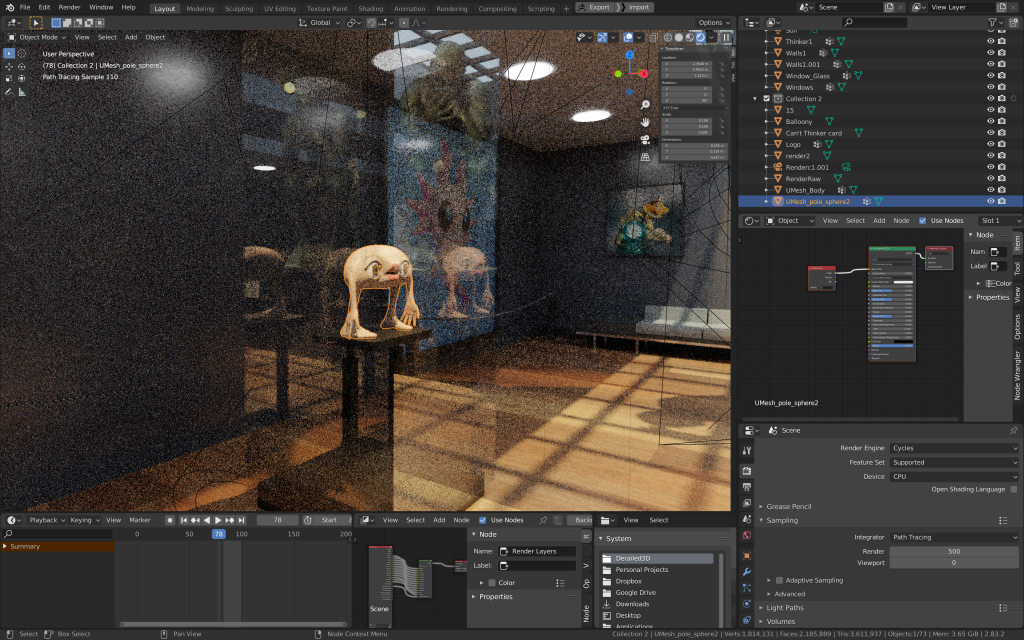Click the zoom magnifier icon in the viewport

tap(646, 105)
